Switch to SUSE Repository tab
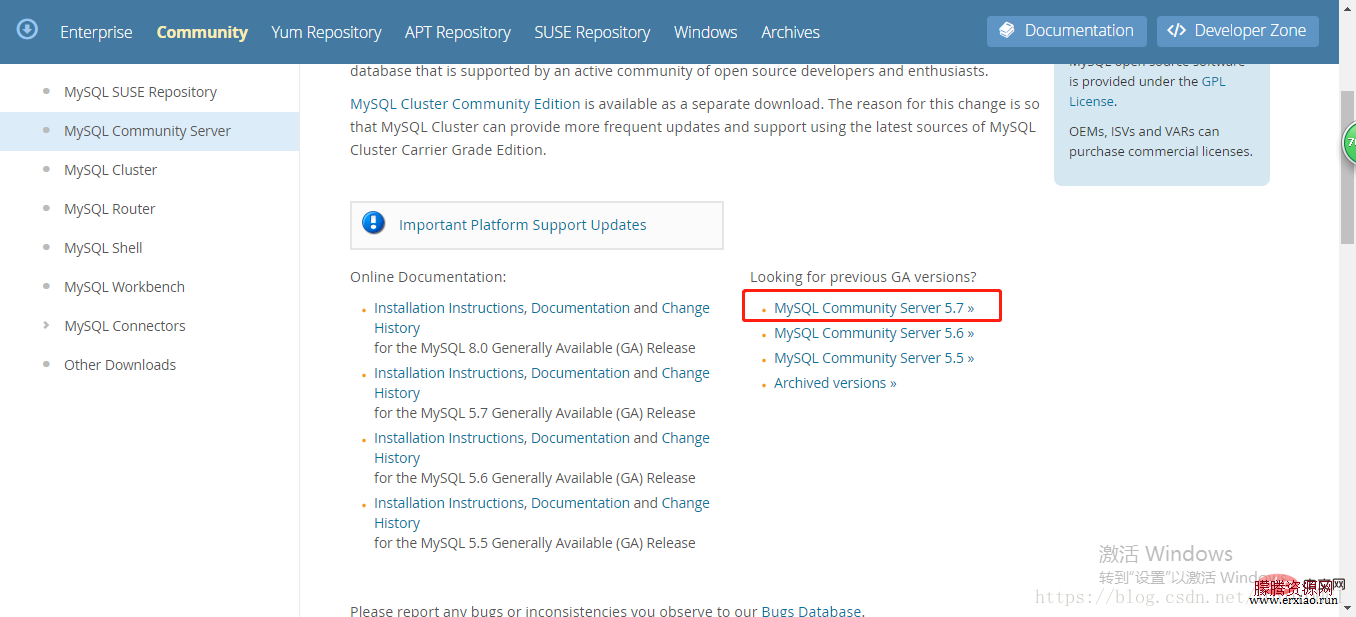 (x=592, y=32)
